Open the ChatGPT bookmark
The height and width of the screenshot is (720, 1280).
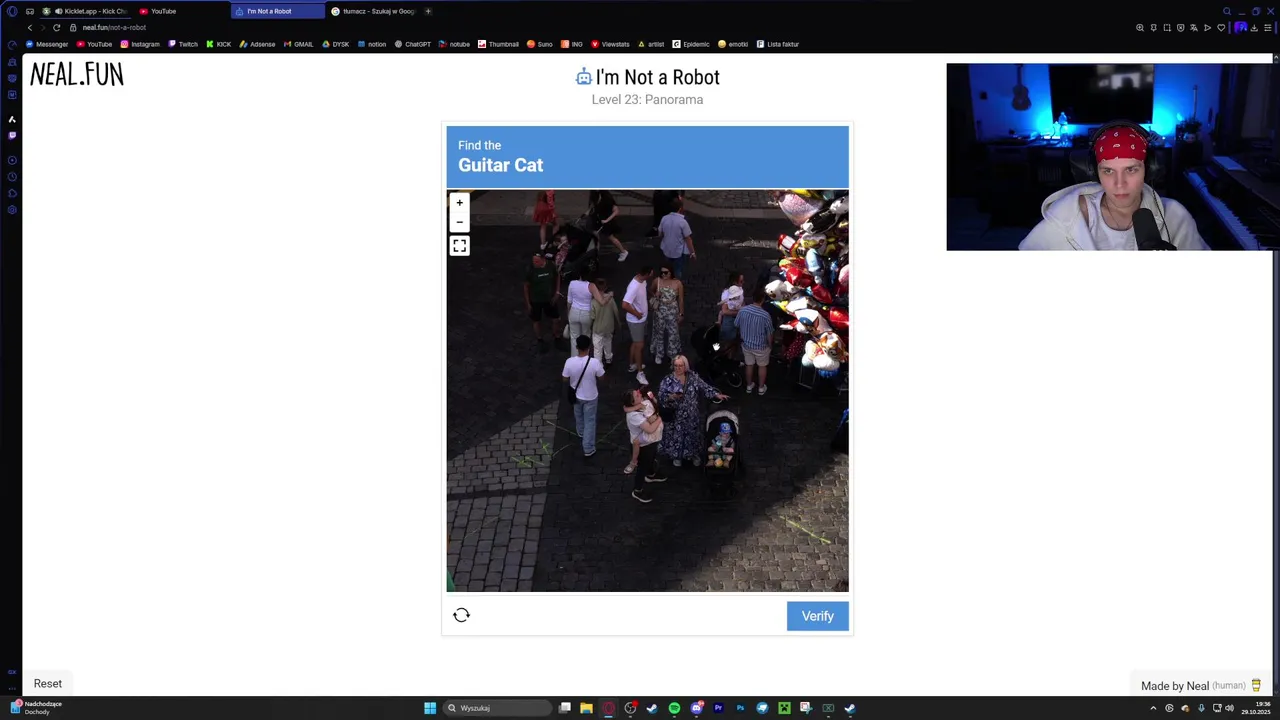[x=412, y=44]
